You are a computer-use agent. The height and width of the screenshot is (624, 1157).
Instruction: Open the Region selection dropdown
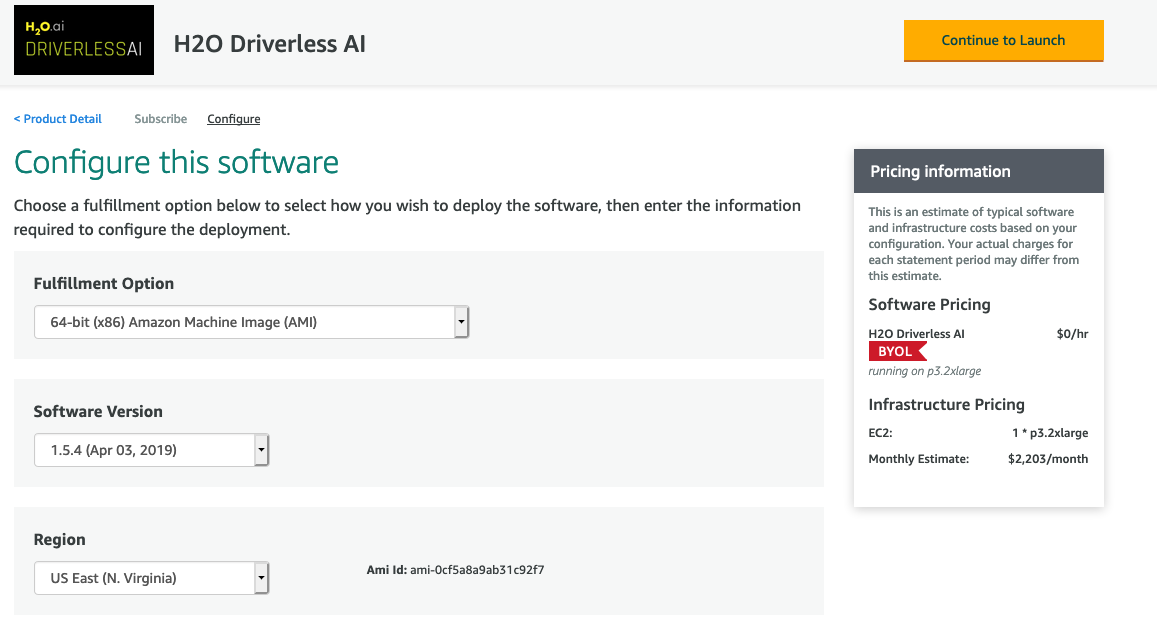[x=261, y=577]
